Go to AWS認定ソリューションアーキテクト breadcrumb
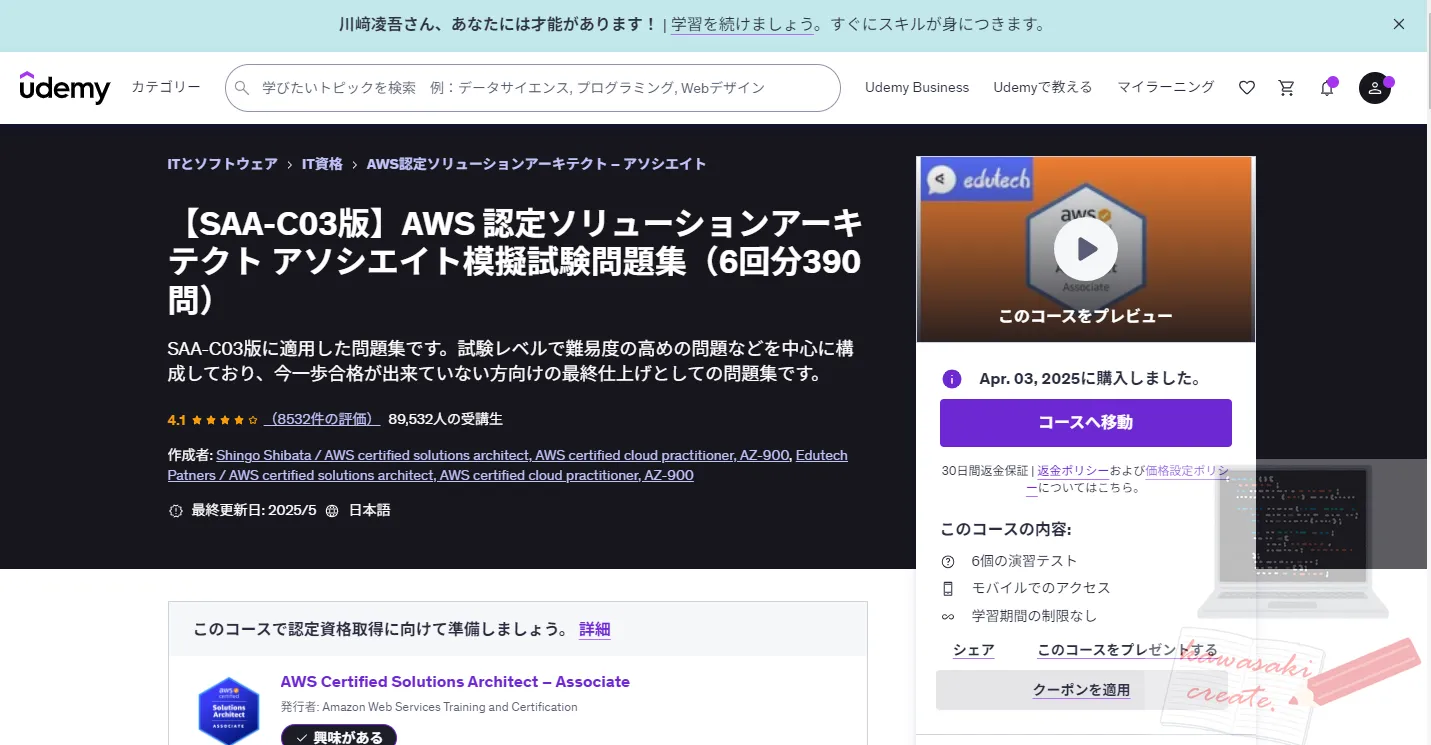 [x=537, y=164]
